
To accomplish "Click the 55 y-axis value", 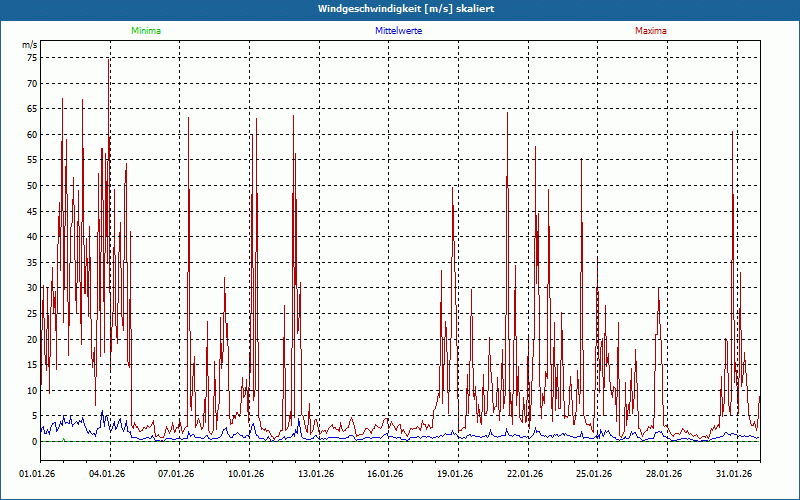I will [x=32, y=160].
